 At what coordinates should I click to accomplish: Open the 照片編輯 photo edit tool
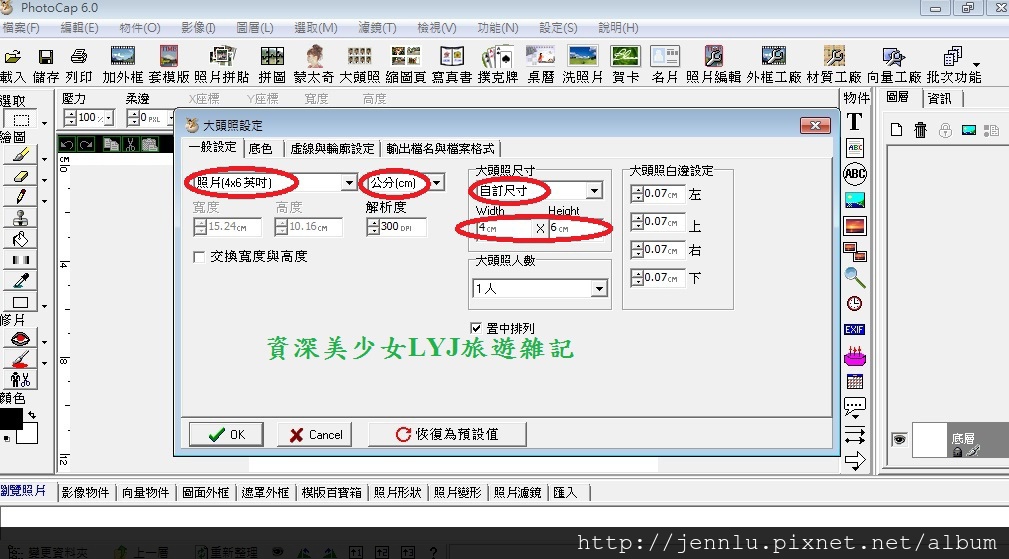[x=713, y=64]
